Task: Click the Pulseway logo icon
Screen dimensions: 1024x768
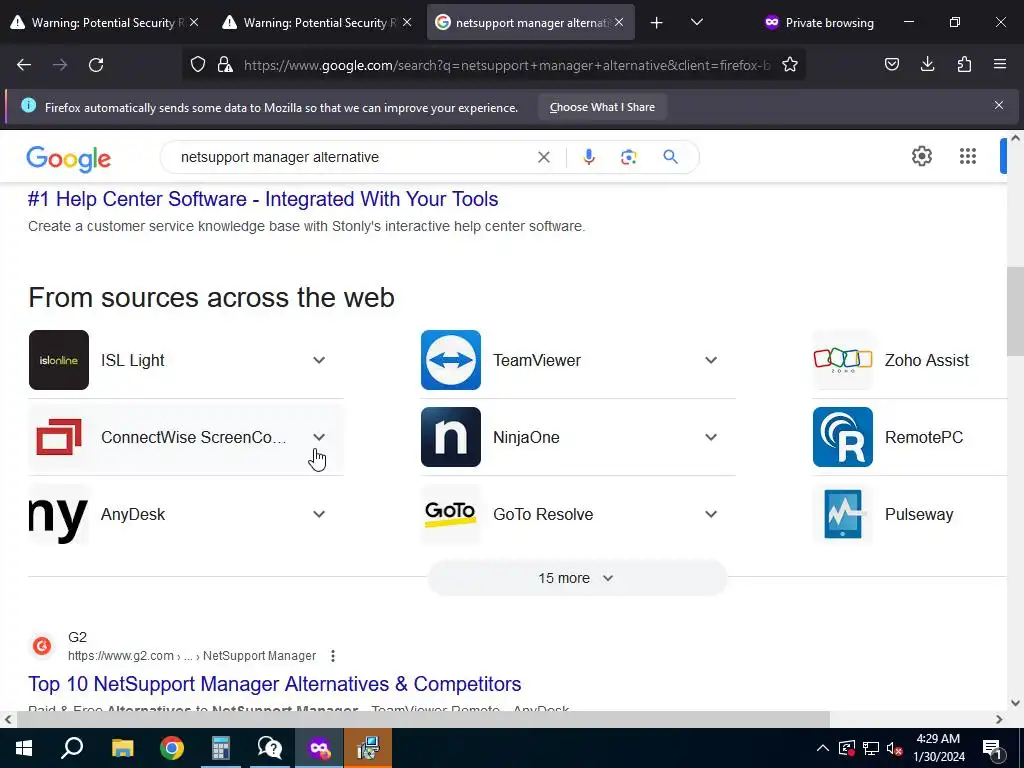Action: (842, 514)
